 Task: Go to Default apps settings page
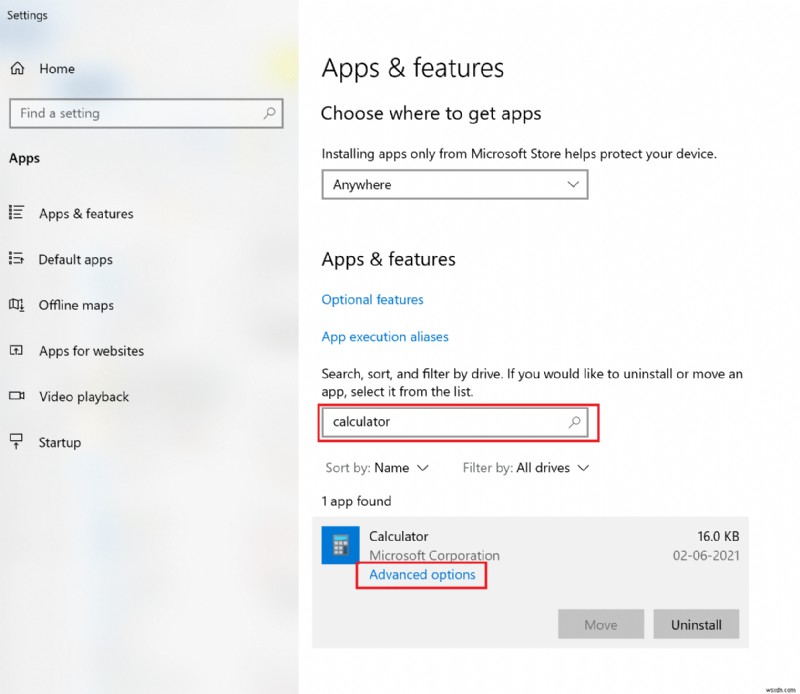[76, 259]
